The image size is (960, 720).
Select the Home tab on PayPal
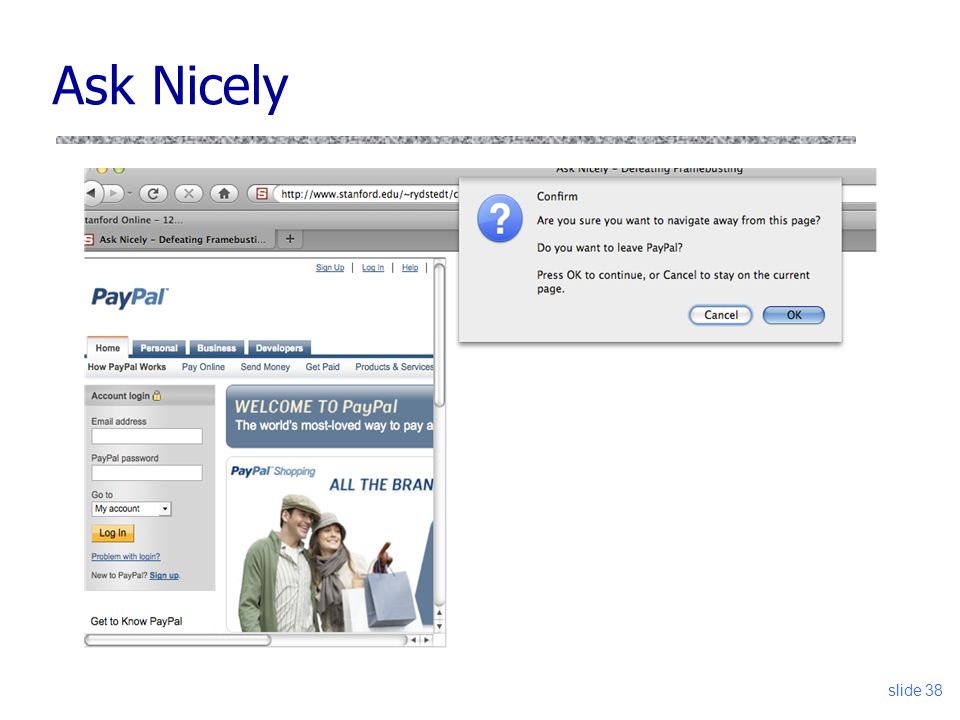[x=108, y=348]
